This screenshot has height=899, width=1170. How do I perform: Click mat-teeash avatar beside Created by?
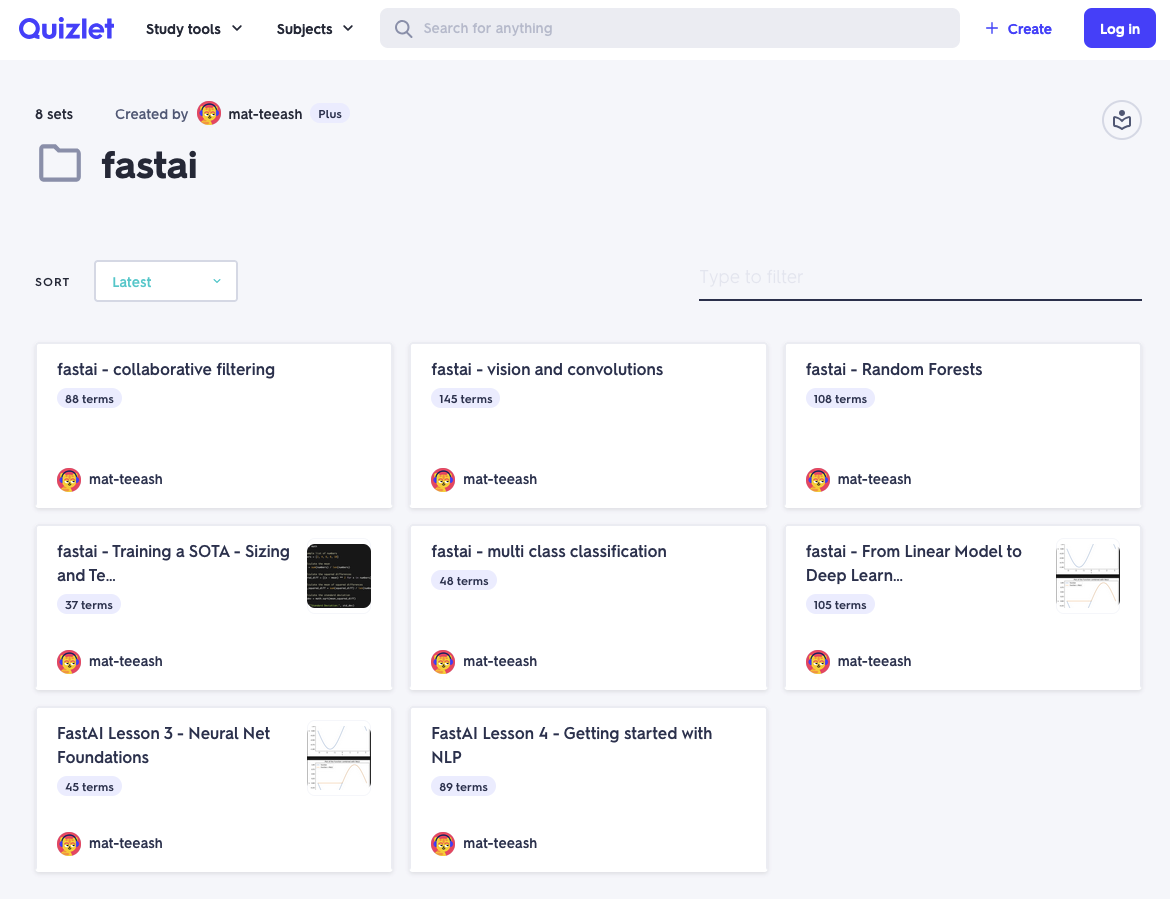tap(209, 114)
